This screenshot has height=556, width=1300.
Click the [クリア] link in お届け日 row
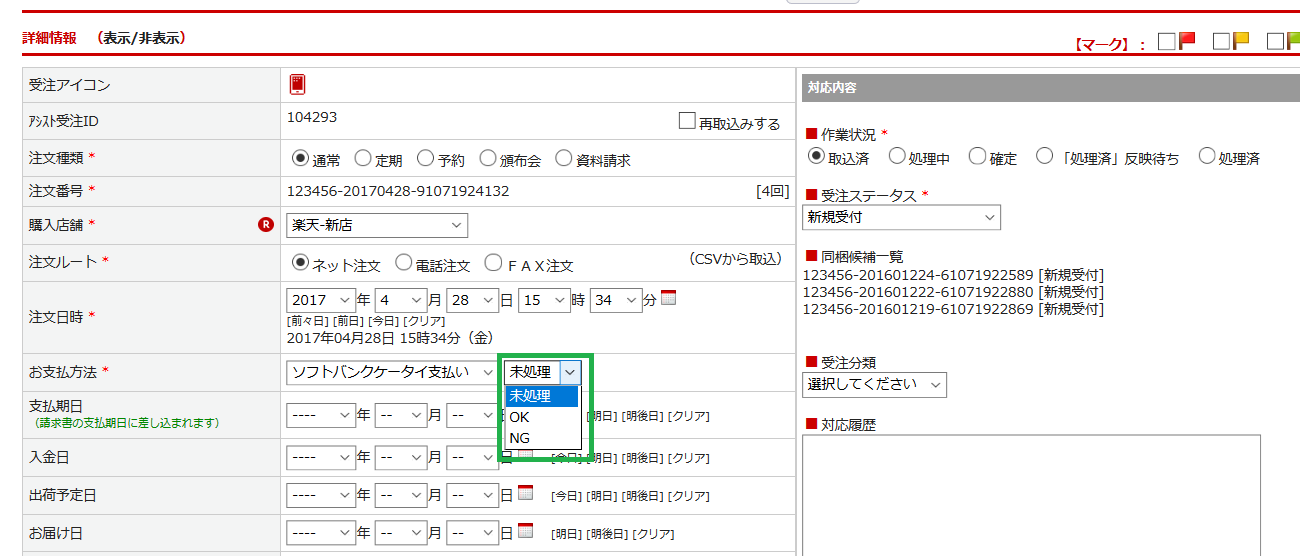(x=655, y=534)
